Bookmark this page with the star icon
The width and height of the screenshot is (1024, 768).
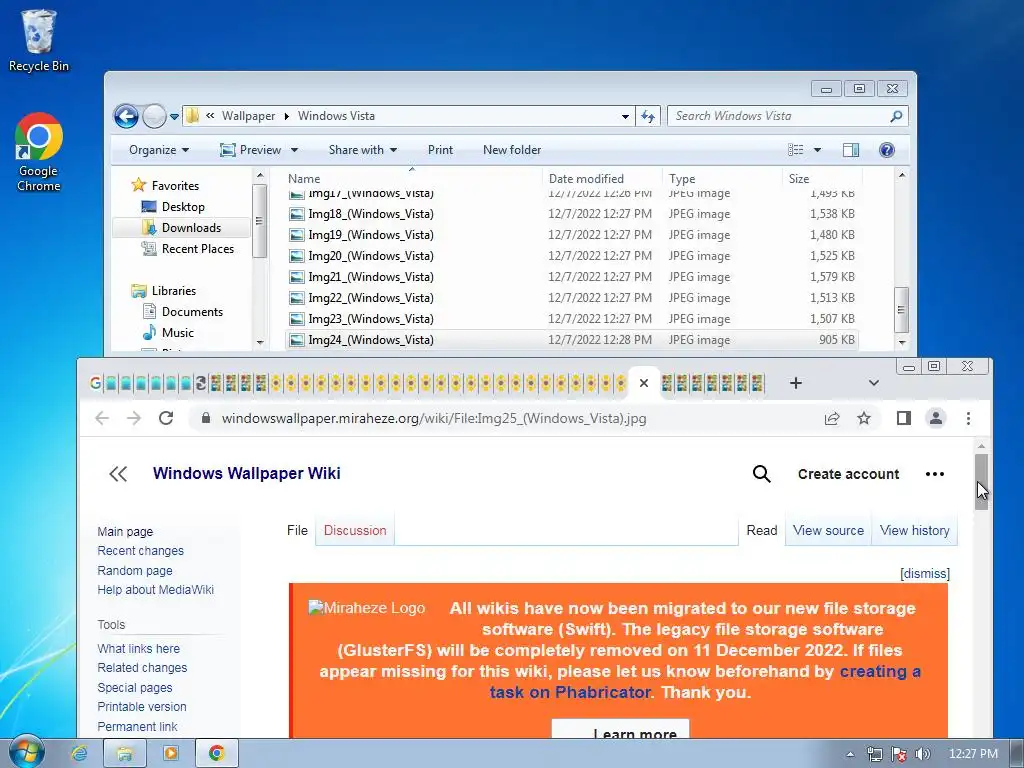click(x=863, y=419)
